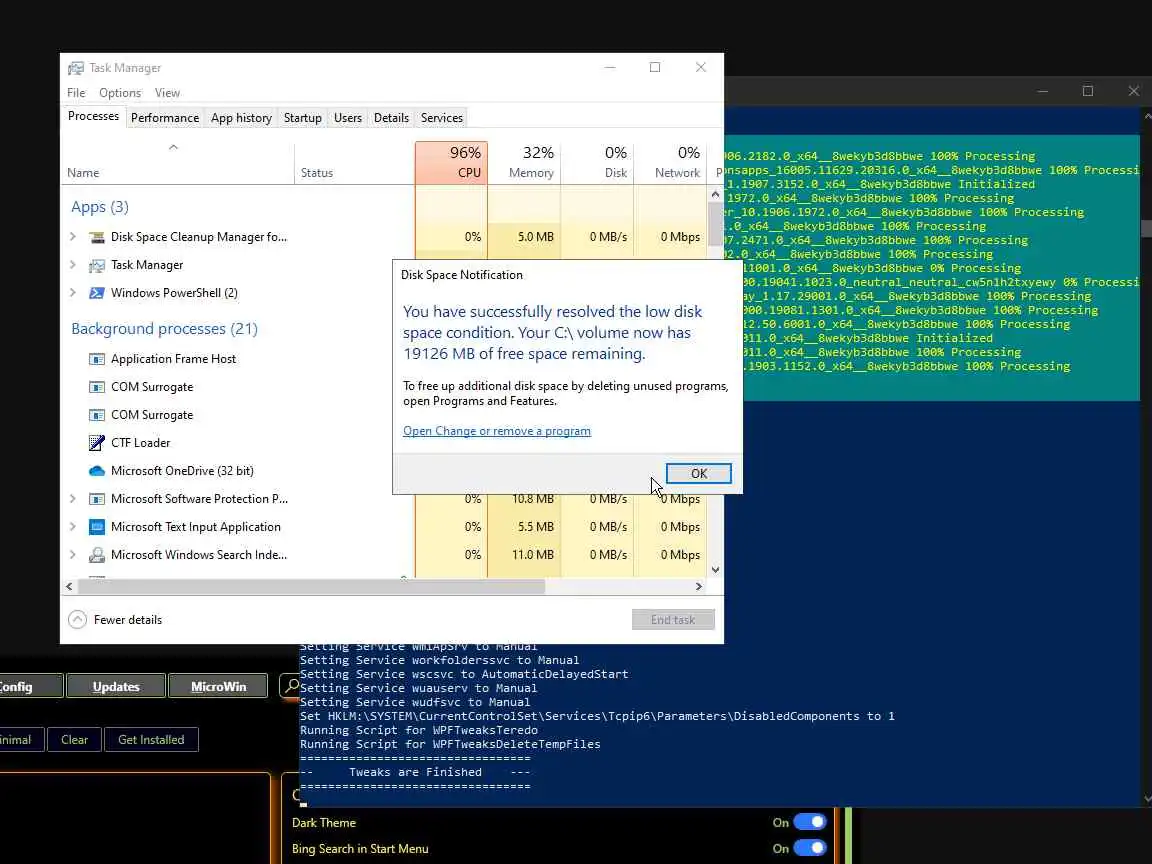
Task: Click the Name column header
Action: click(178, 162)
